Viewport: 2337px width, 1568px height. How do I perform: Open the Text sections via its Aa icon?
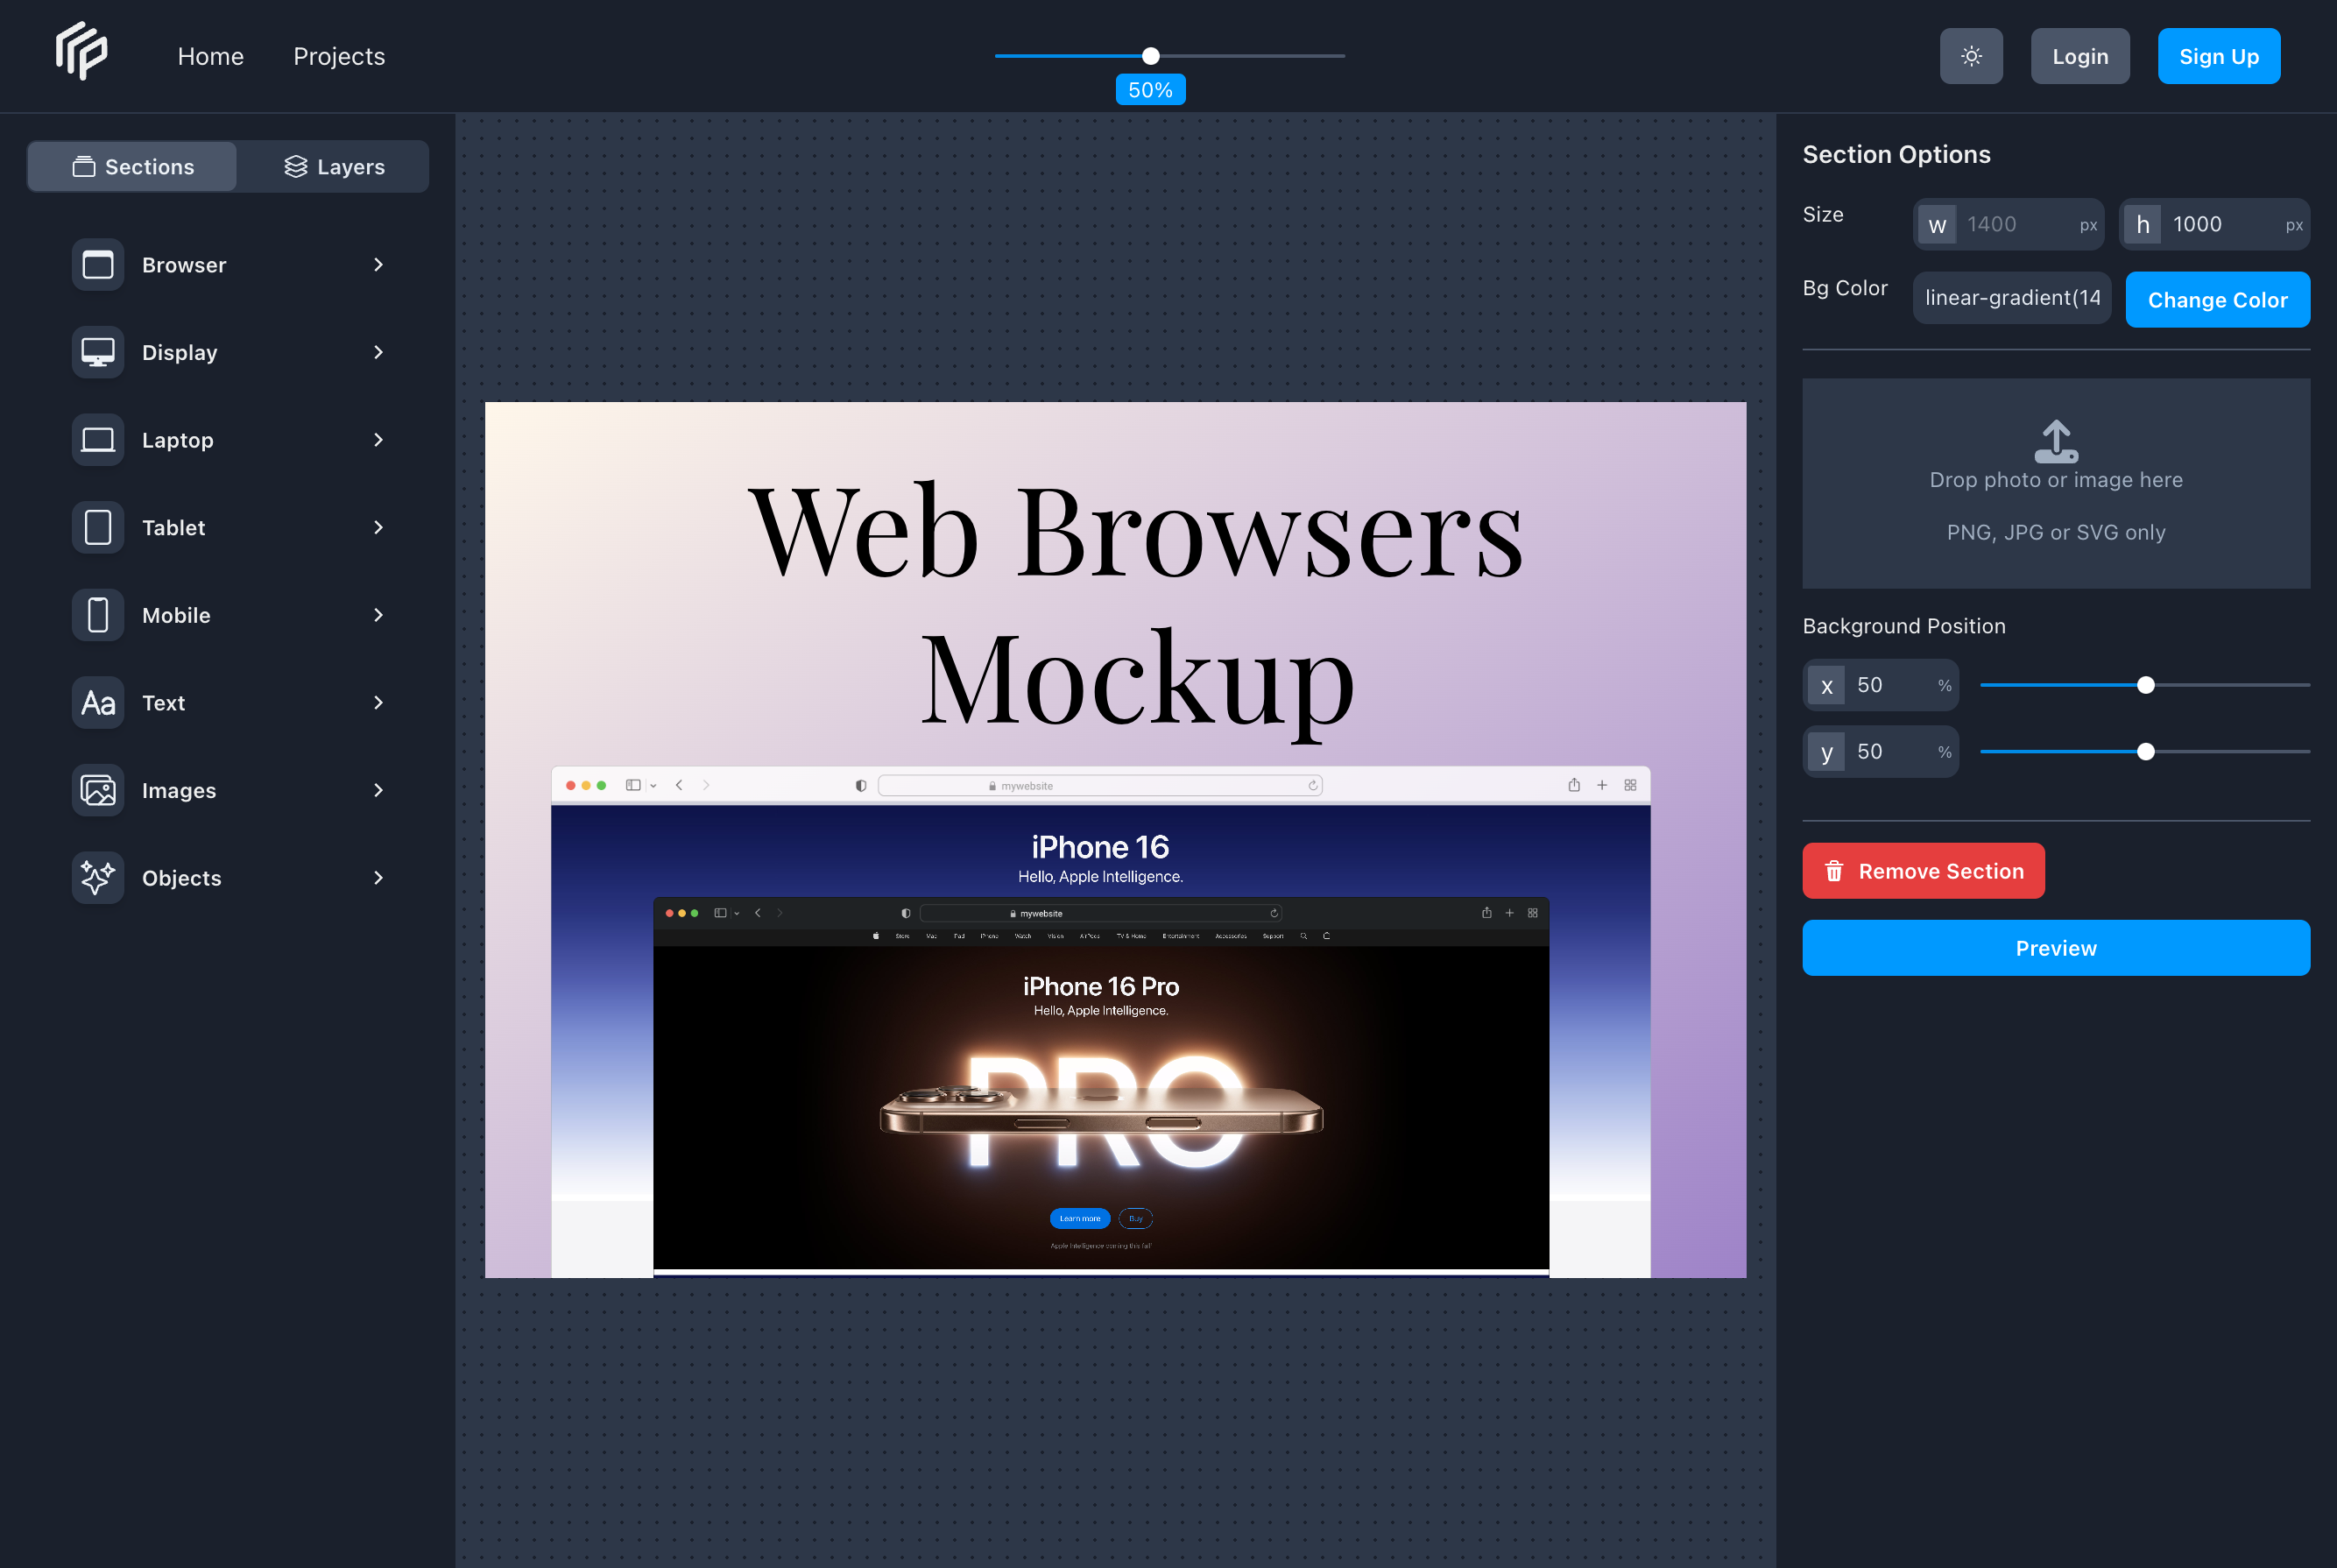(97, 702)
